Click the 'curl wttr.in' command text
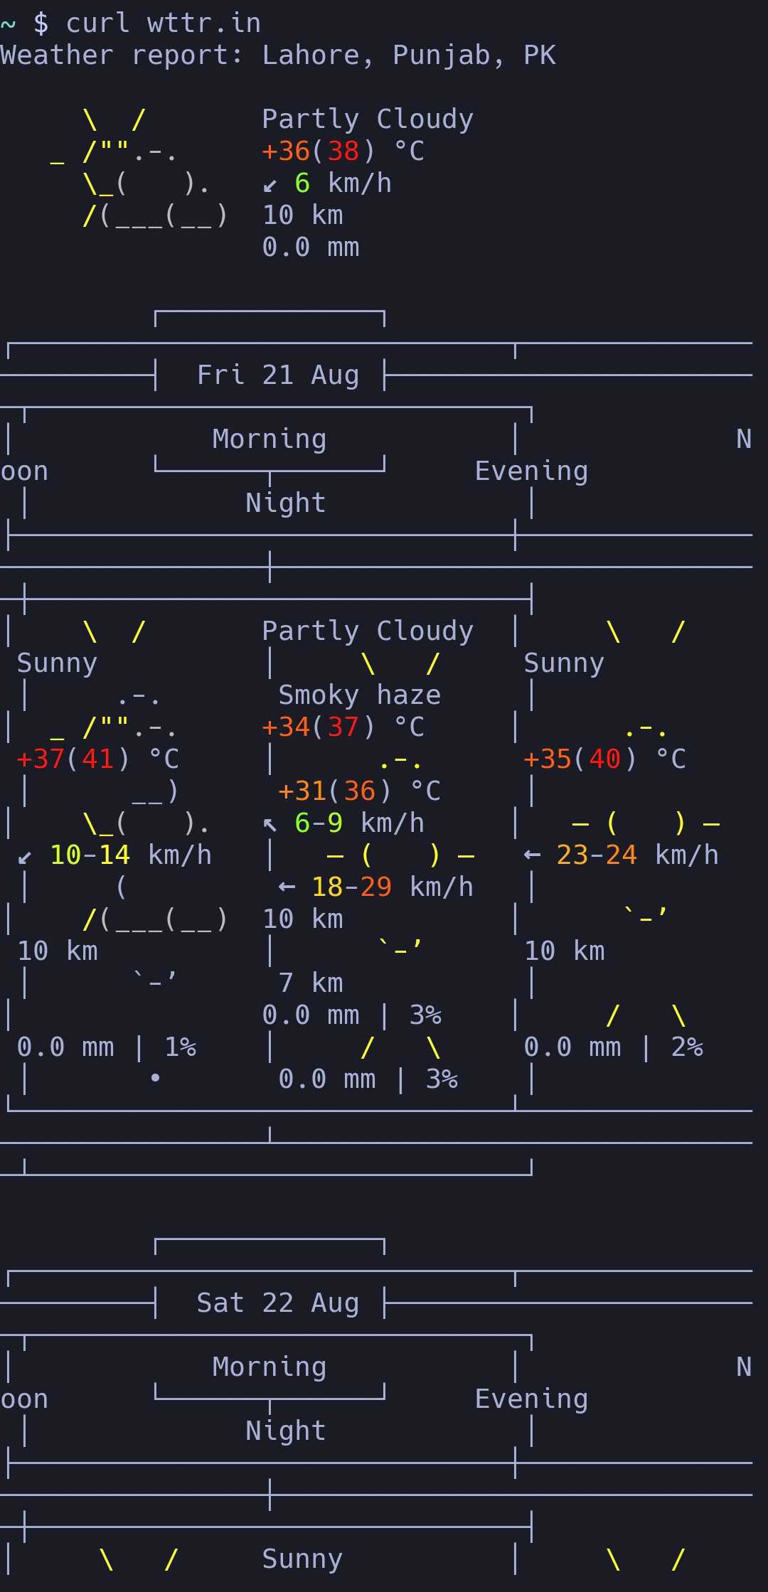This screenshot has height=1592, width=768. [163, 22]
